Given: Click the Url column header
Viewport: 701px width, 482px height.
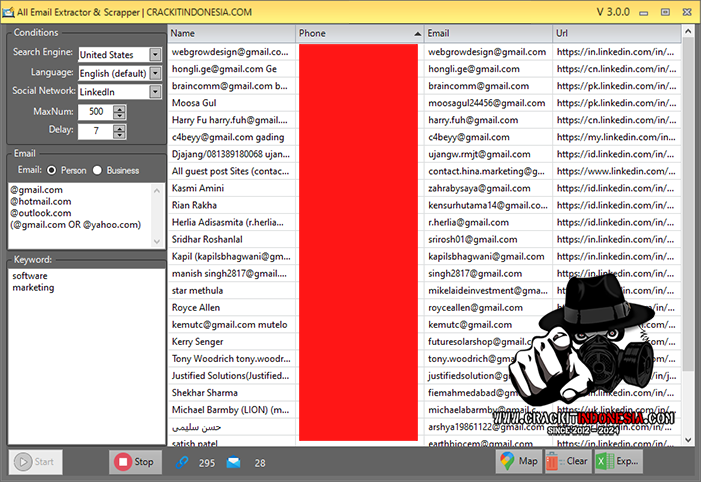Looking at the screenshot, I should click(615, 33).
